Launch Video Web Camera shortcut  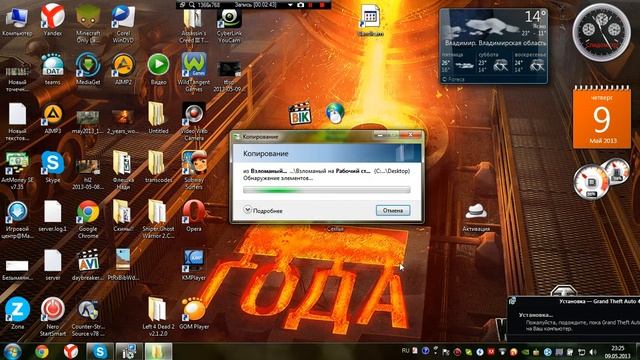[x=193, y=114]
